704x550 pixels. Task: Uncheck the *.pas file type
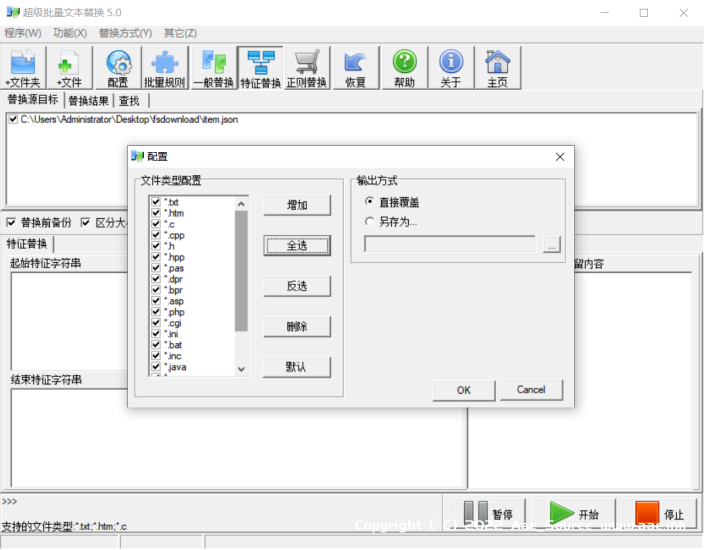(156, 268)
